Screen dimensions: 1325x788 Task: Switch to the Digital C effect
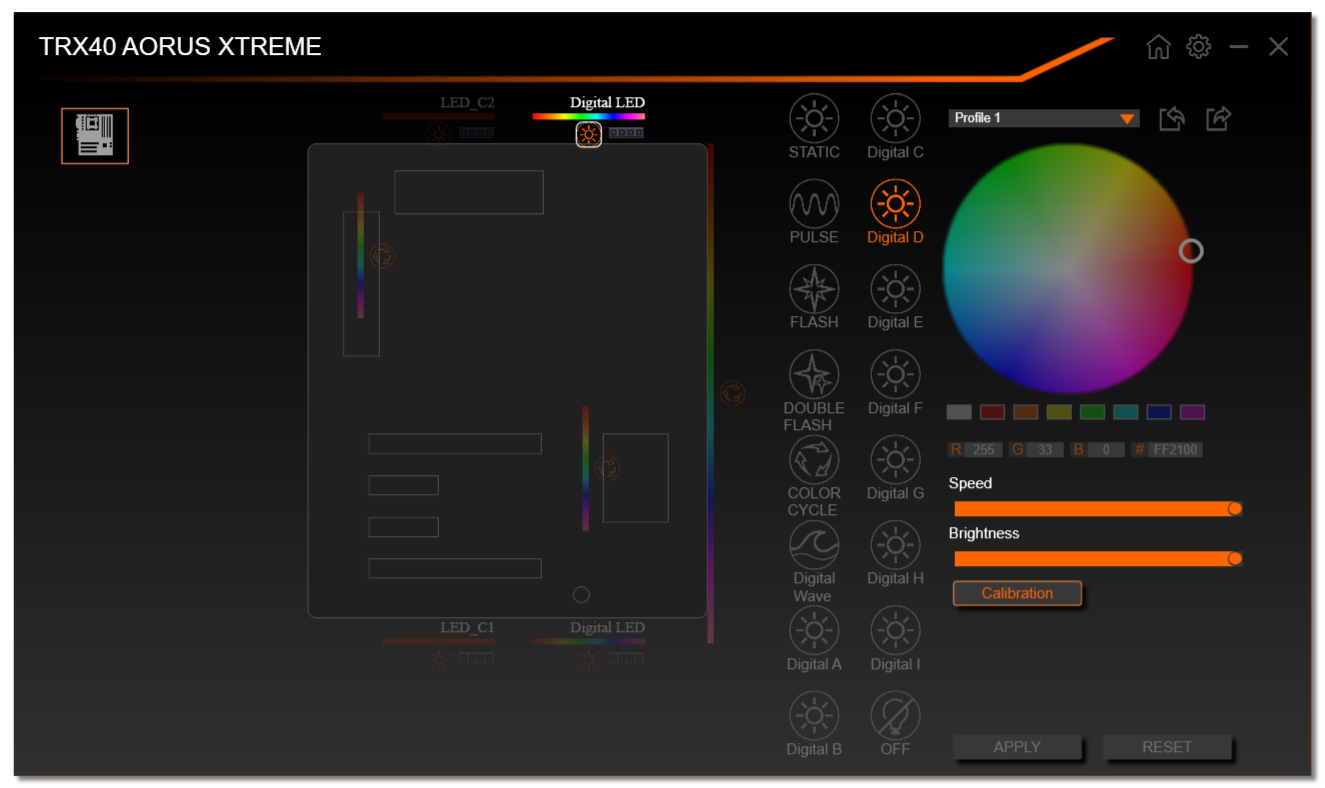(x=895, y=119)
